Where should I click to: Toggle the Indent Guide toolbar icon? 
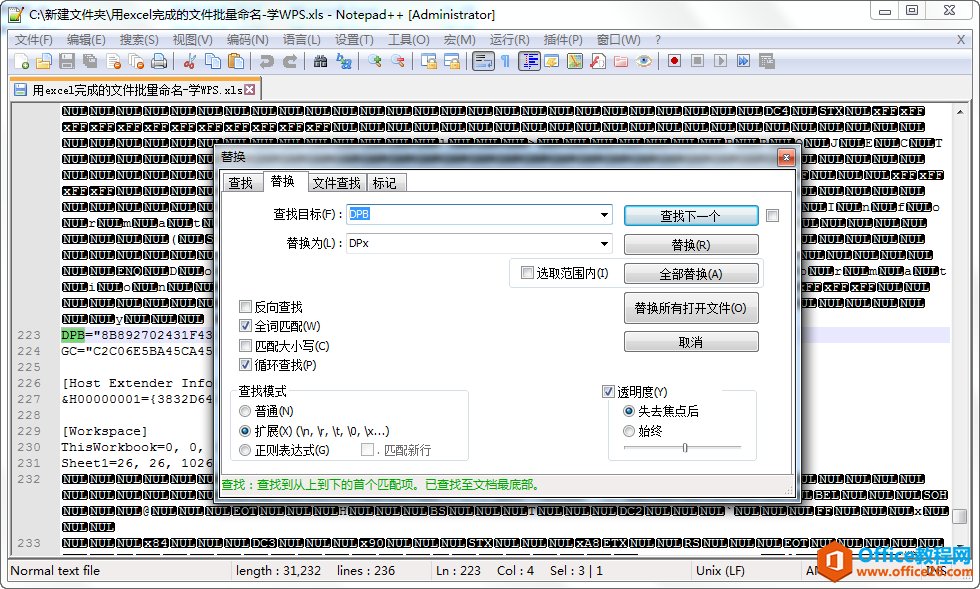click(x=529, y=61)
